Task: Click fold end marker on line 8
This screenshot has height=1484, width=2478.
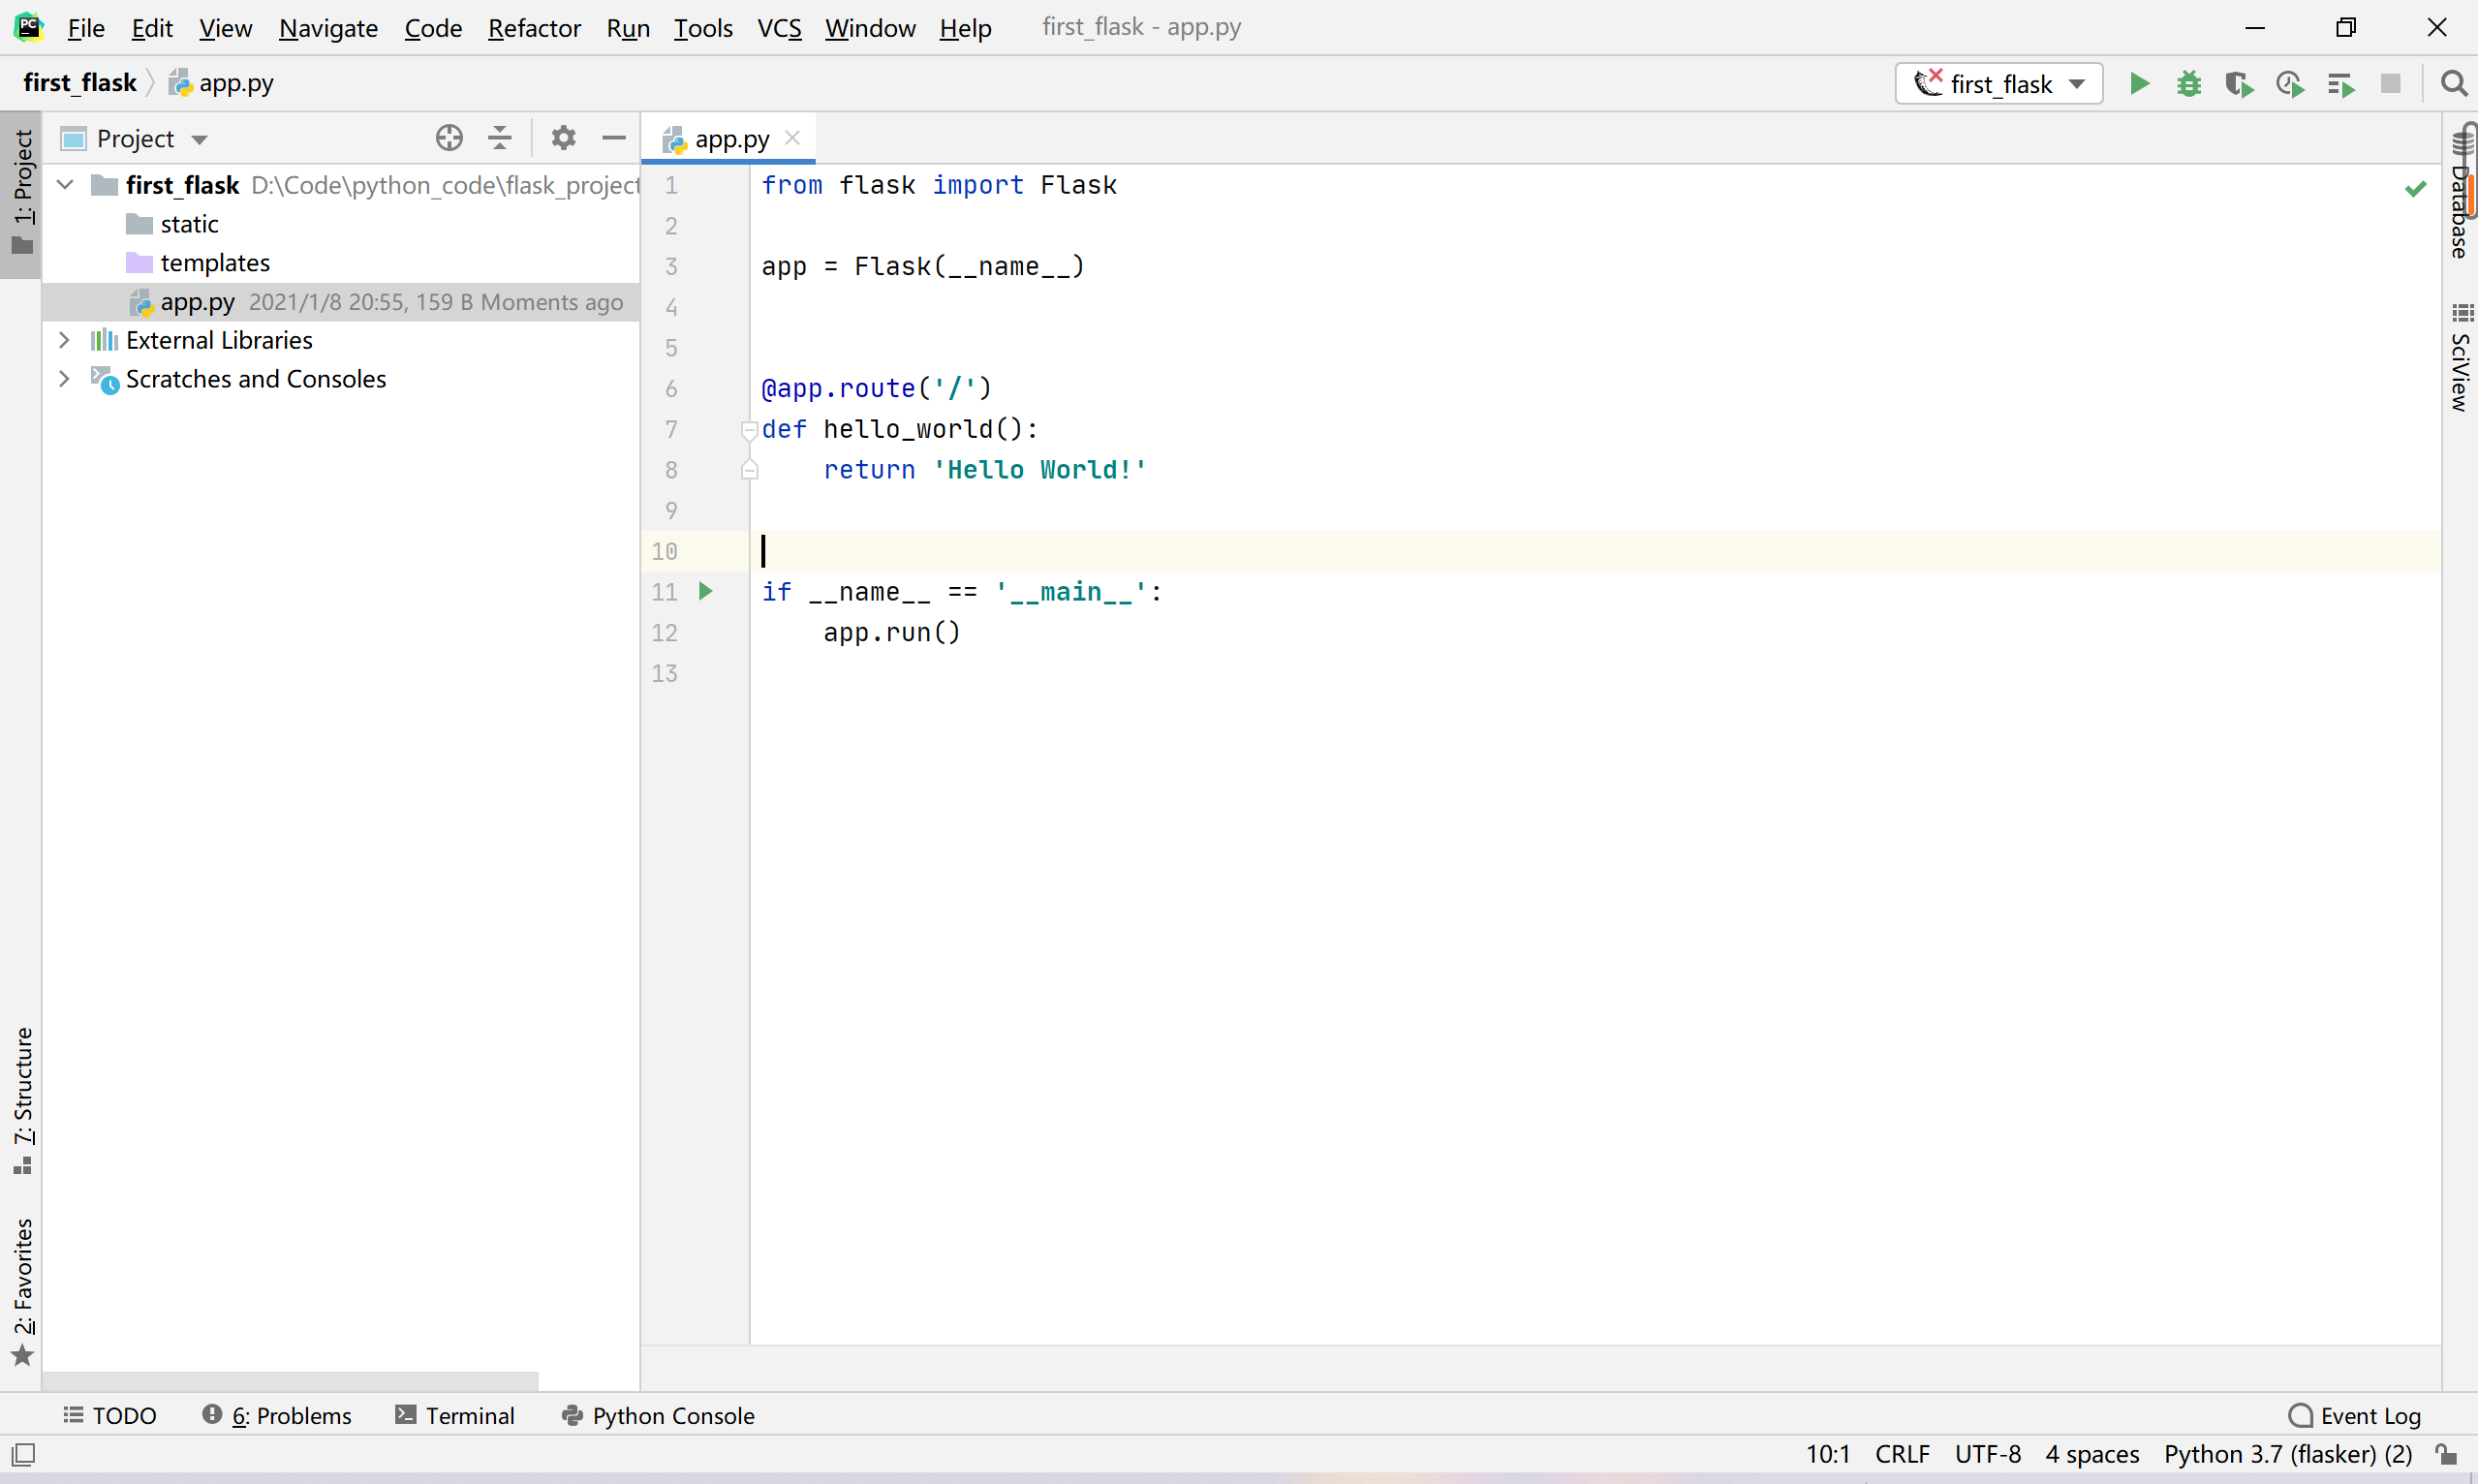Action: tap(749, 470)
